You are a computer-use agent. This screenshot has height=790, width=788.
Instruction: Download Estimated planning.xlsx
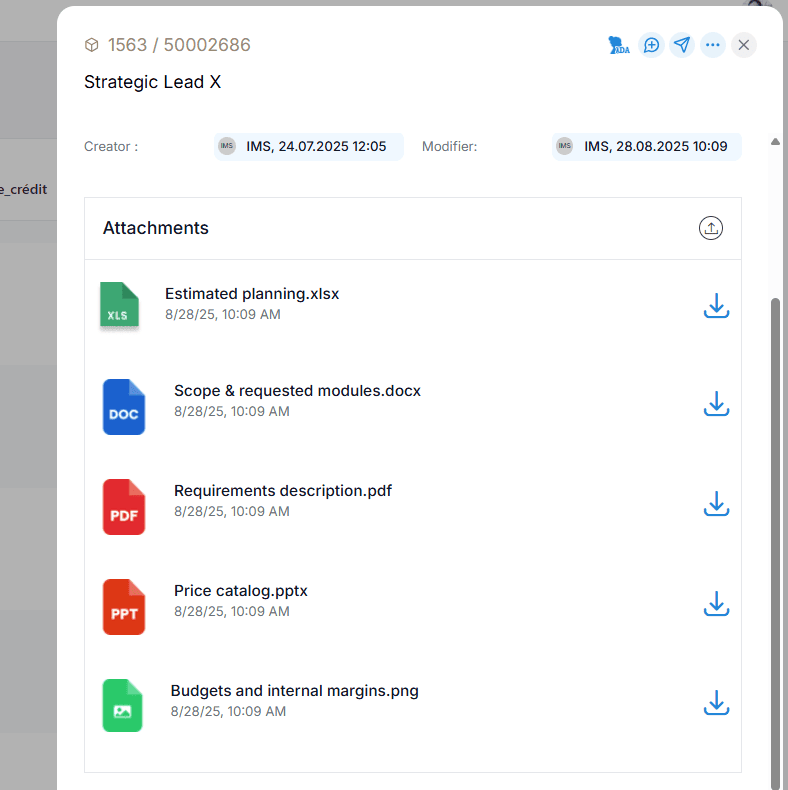click(x=716, y=305)
